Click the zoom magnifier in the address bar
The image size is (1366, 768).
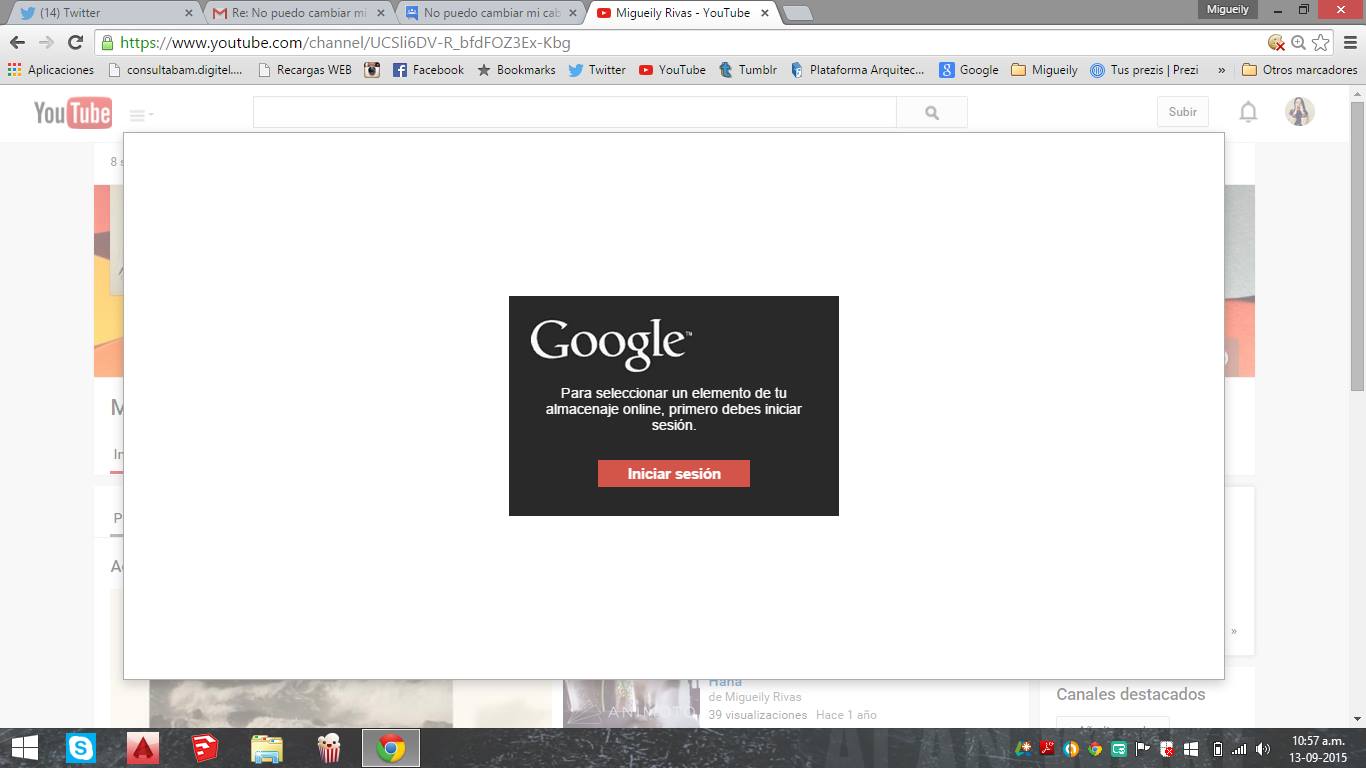pyautogui.click(x=1298, y=42)
